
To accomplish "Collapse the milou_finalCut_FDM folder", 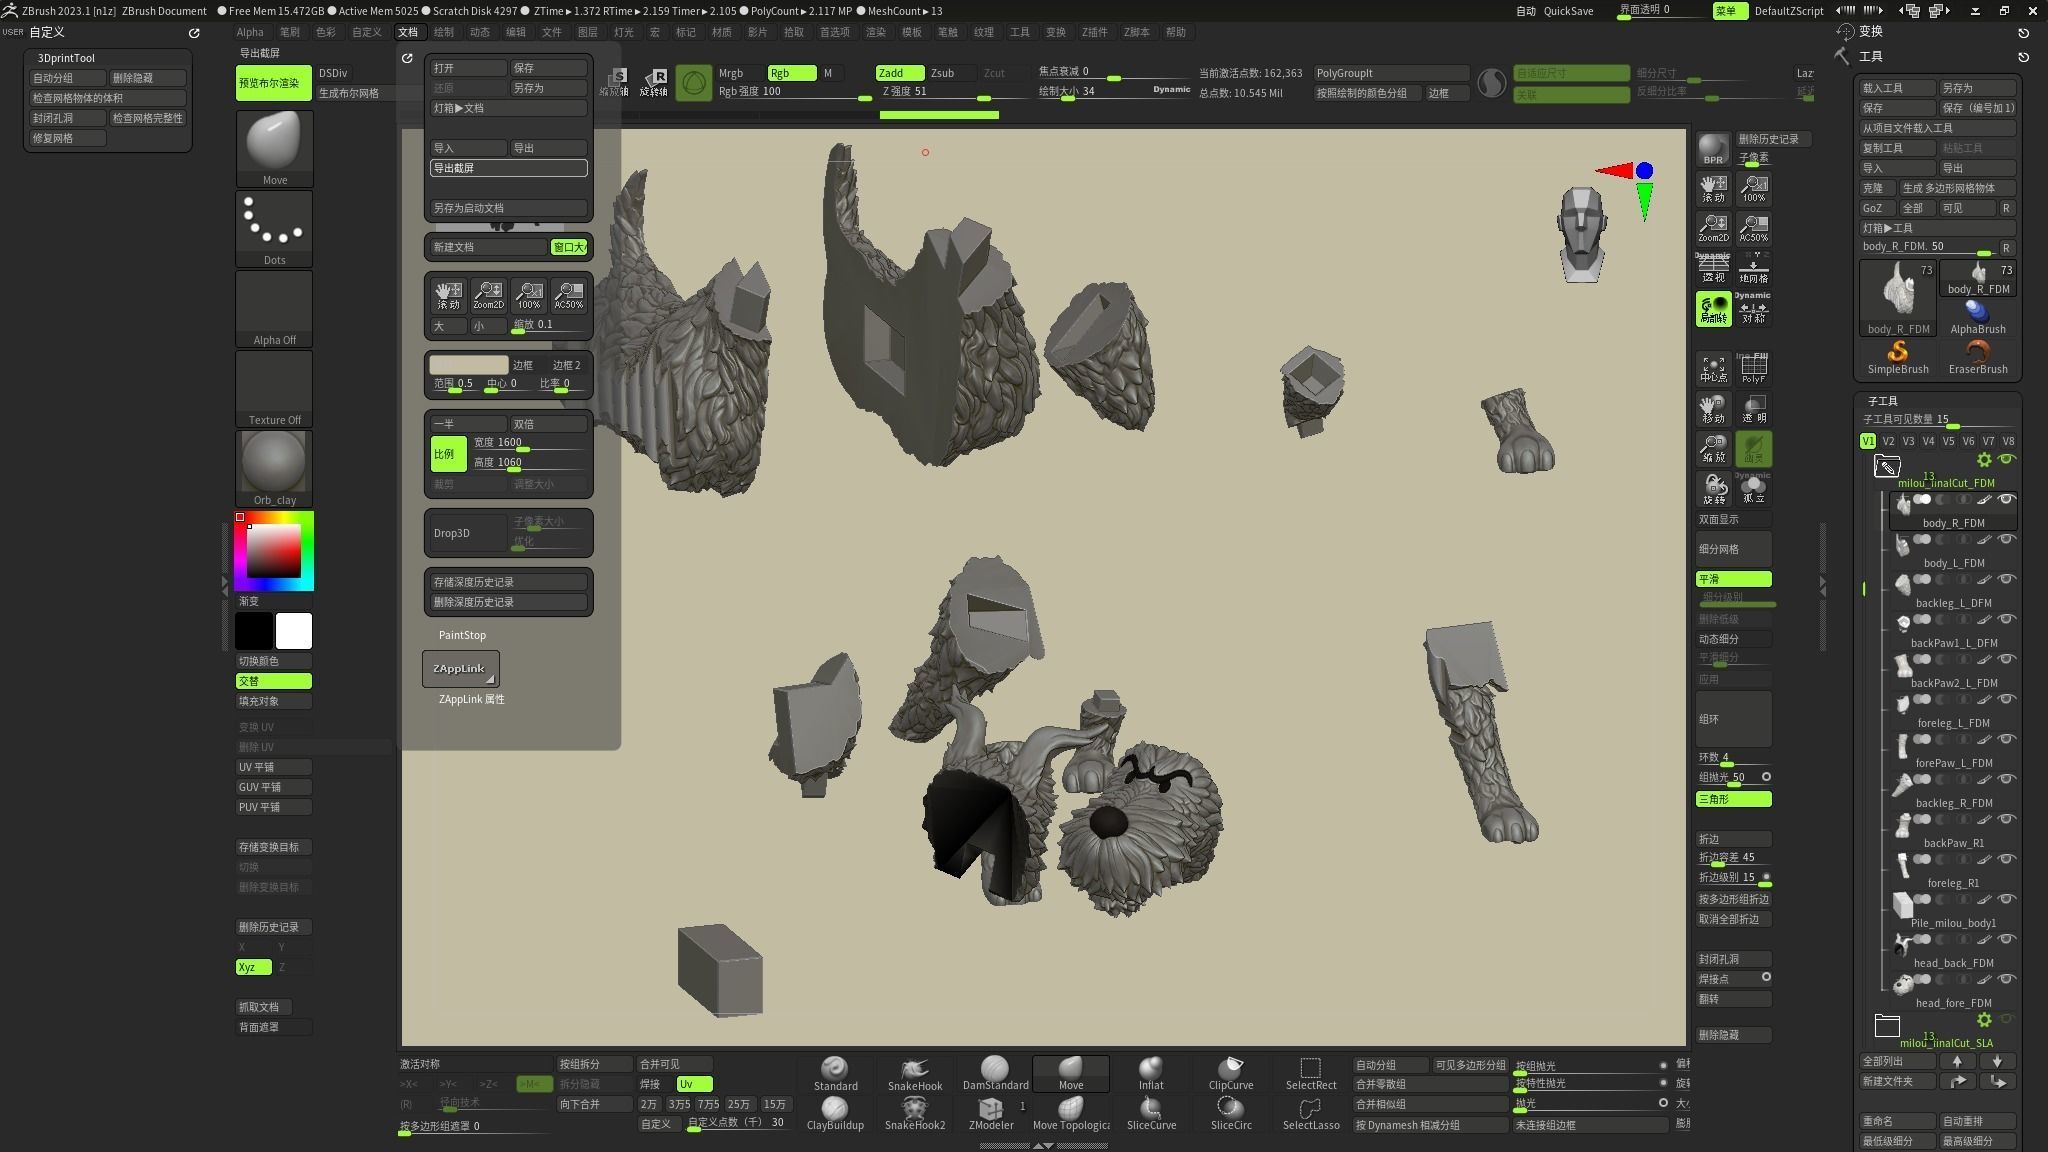I will pyautogui.click(x=1887, y=467).
